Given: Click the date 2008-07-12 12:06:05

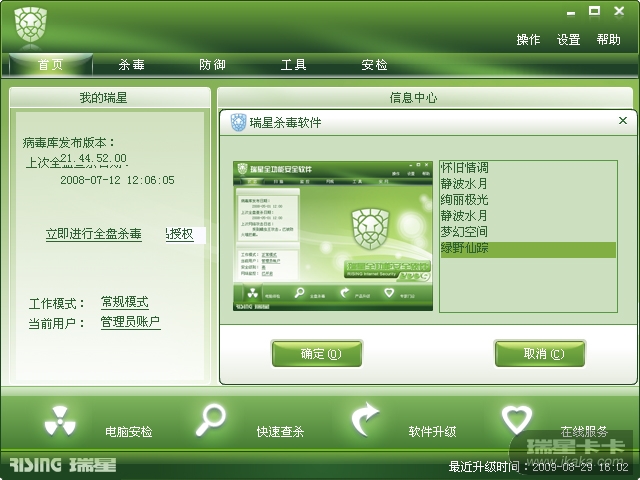Looking at the screenshot, I should [118, 180].
